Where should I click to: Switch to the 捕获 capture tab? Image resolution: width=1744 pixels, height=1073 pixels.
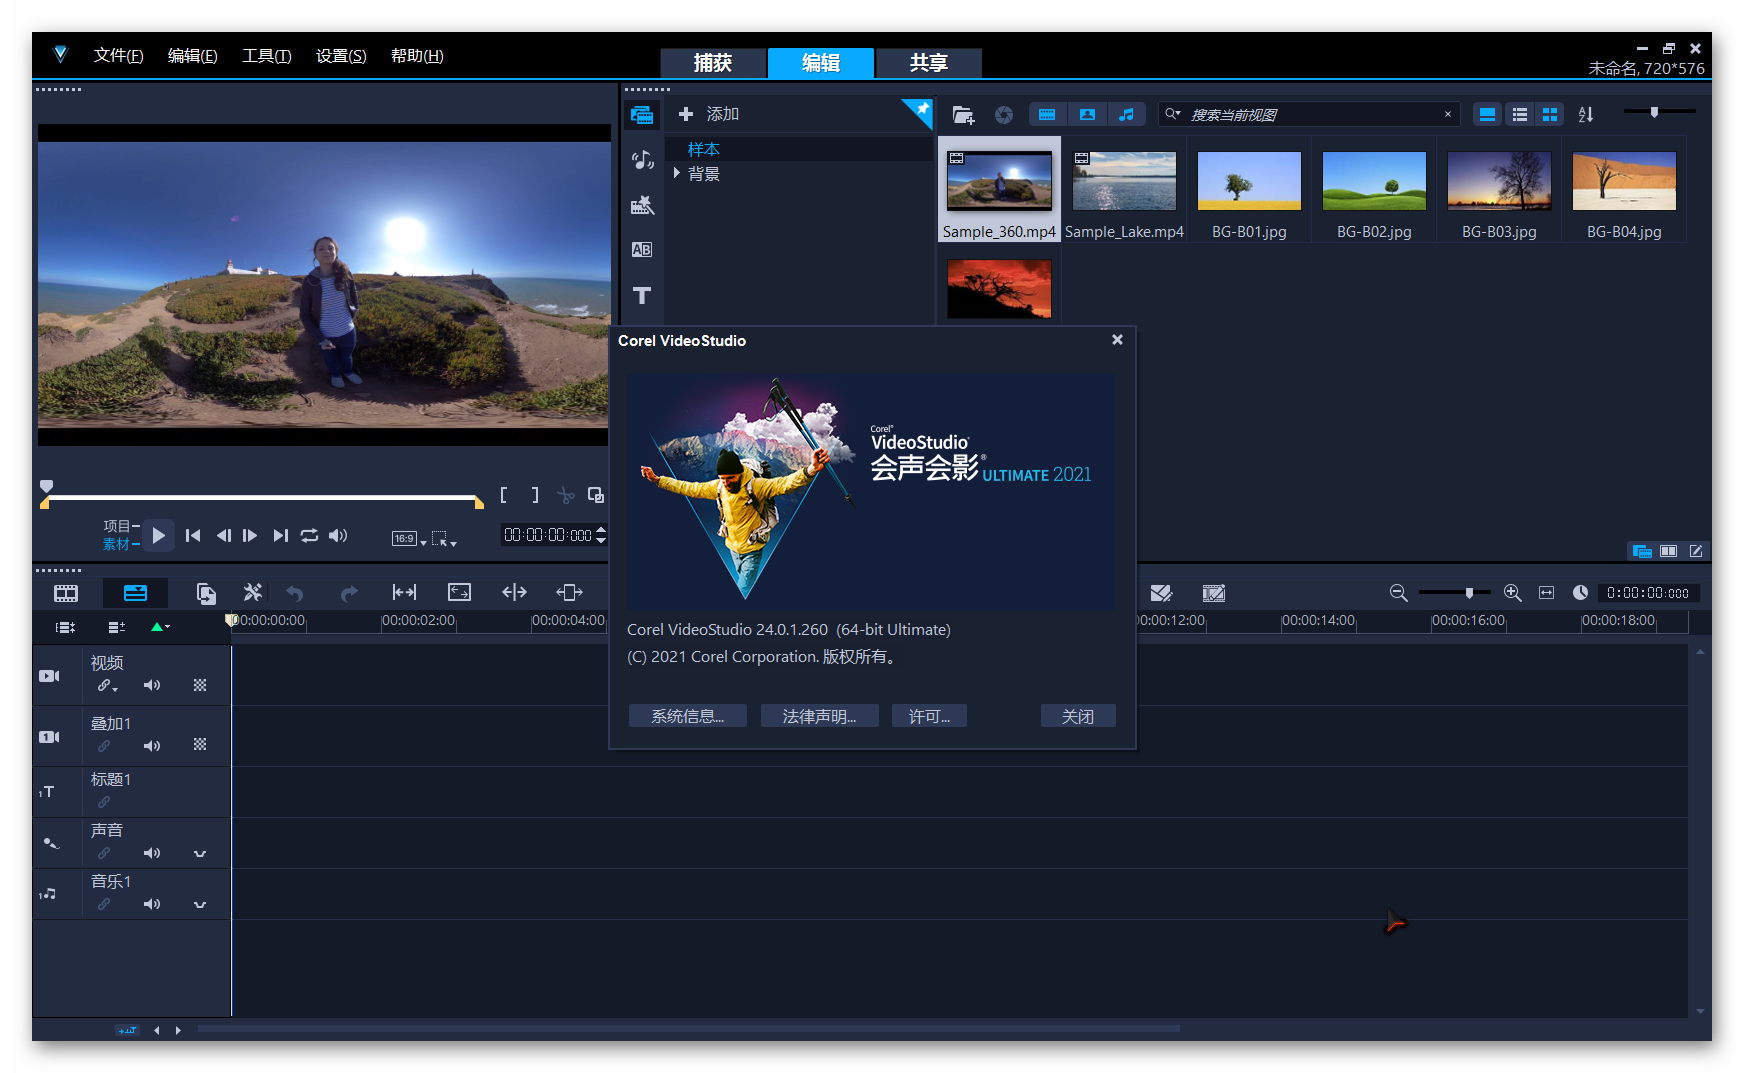tap(713, 63)
